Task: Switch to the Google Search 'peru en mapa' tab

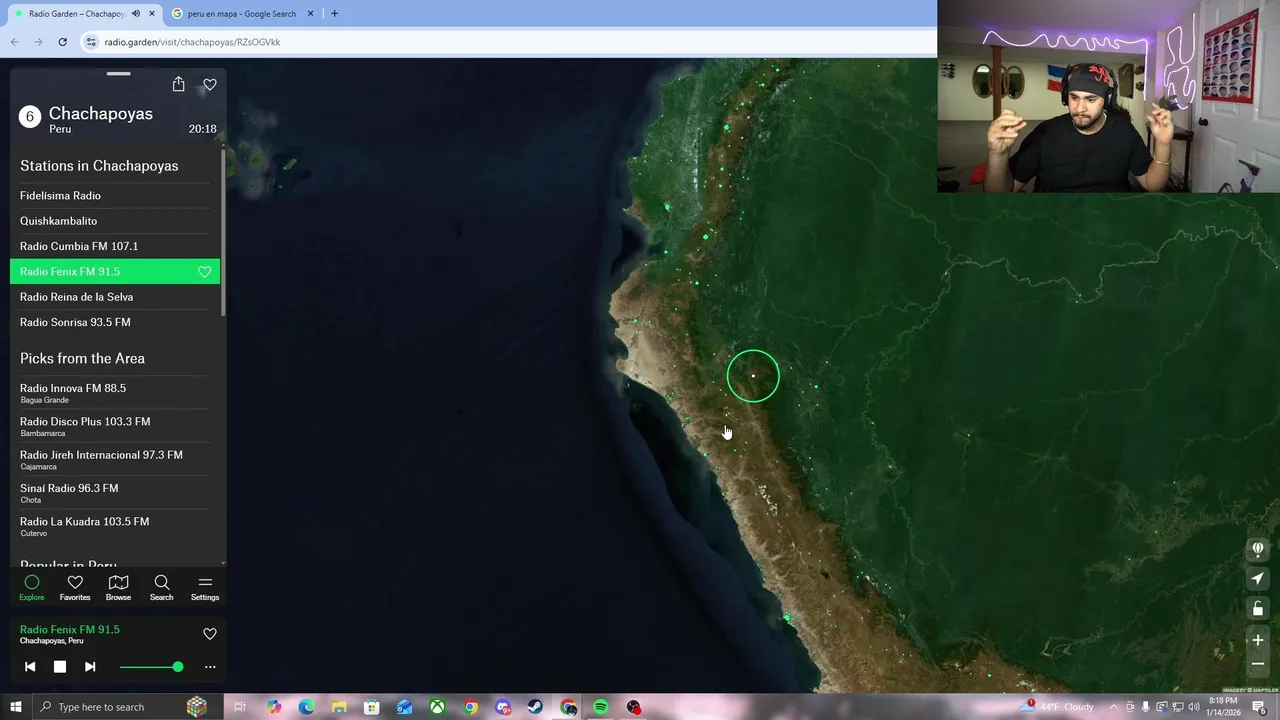Action: [242, 14]
